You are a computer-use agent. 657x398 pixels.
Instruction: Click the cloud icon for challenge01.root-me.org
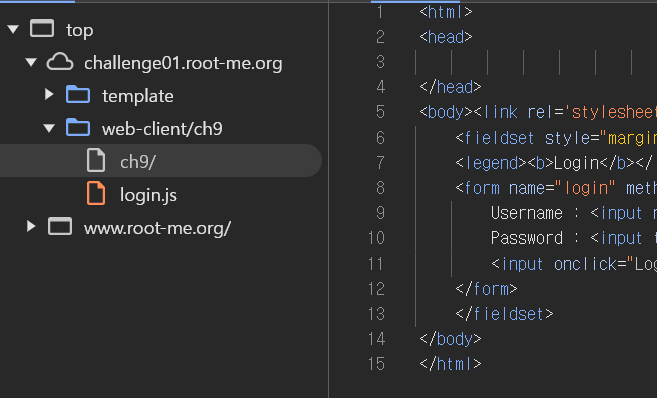[60, 62]
